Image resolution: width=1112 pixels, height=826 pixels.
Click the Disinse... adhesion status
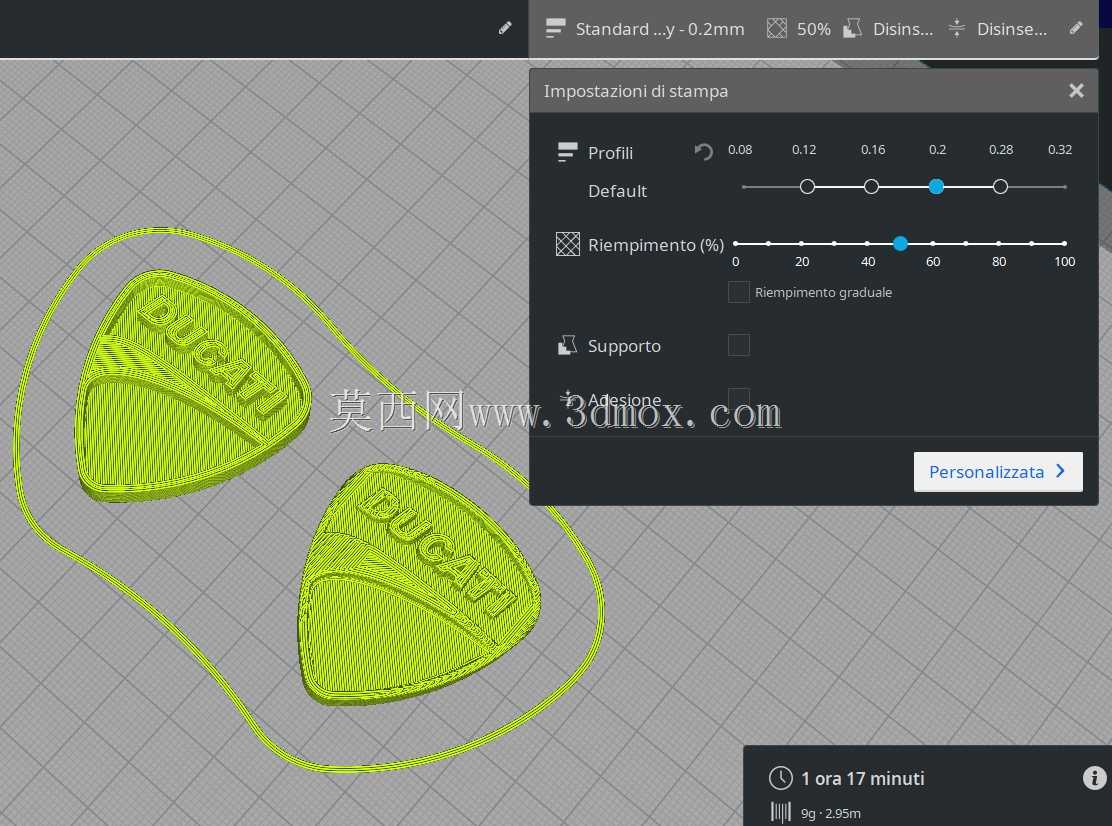tap(1011, 29)
